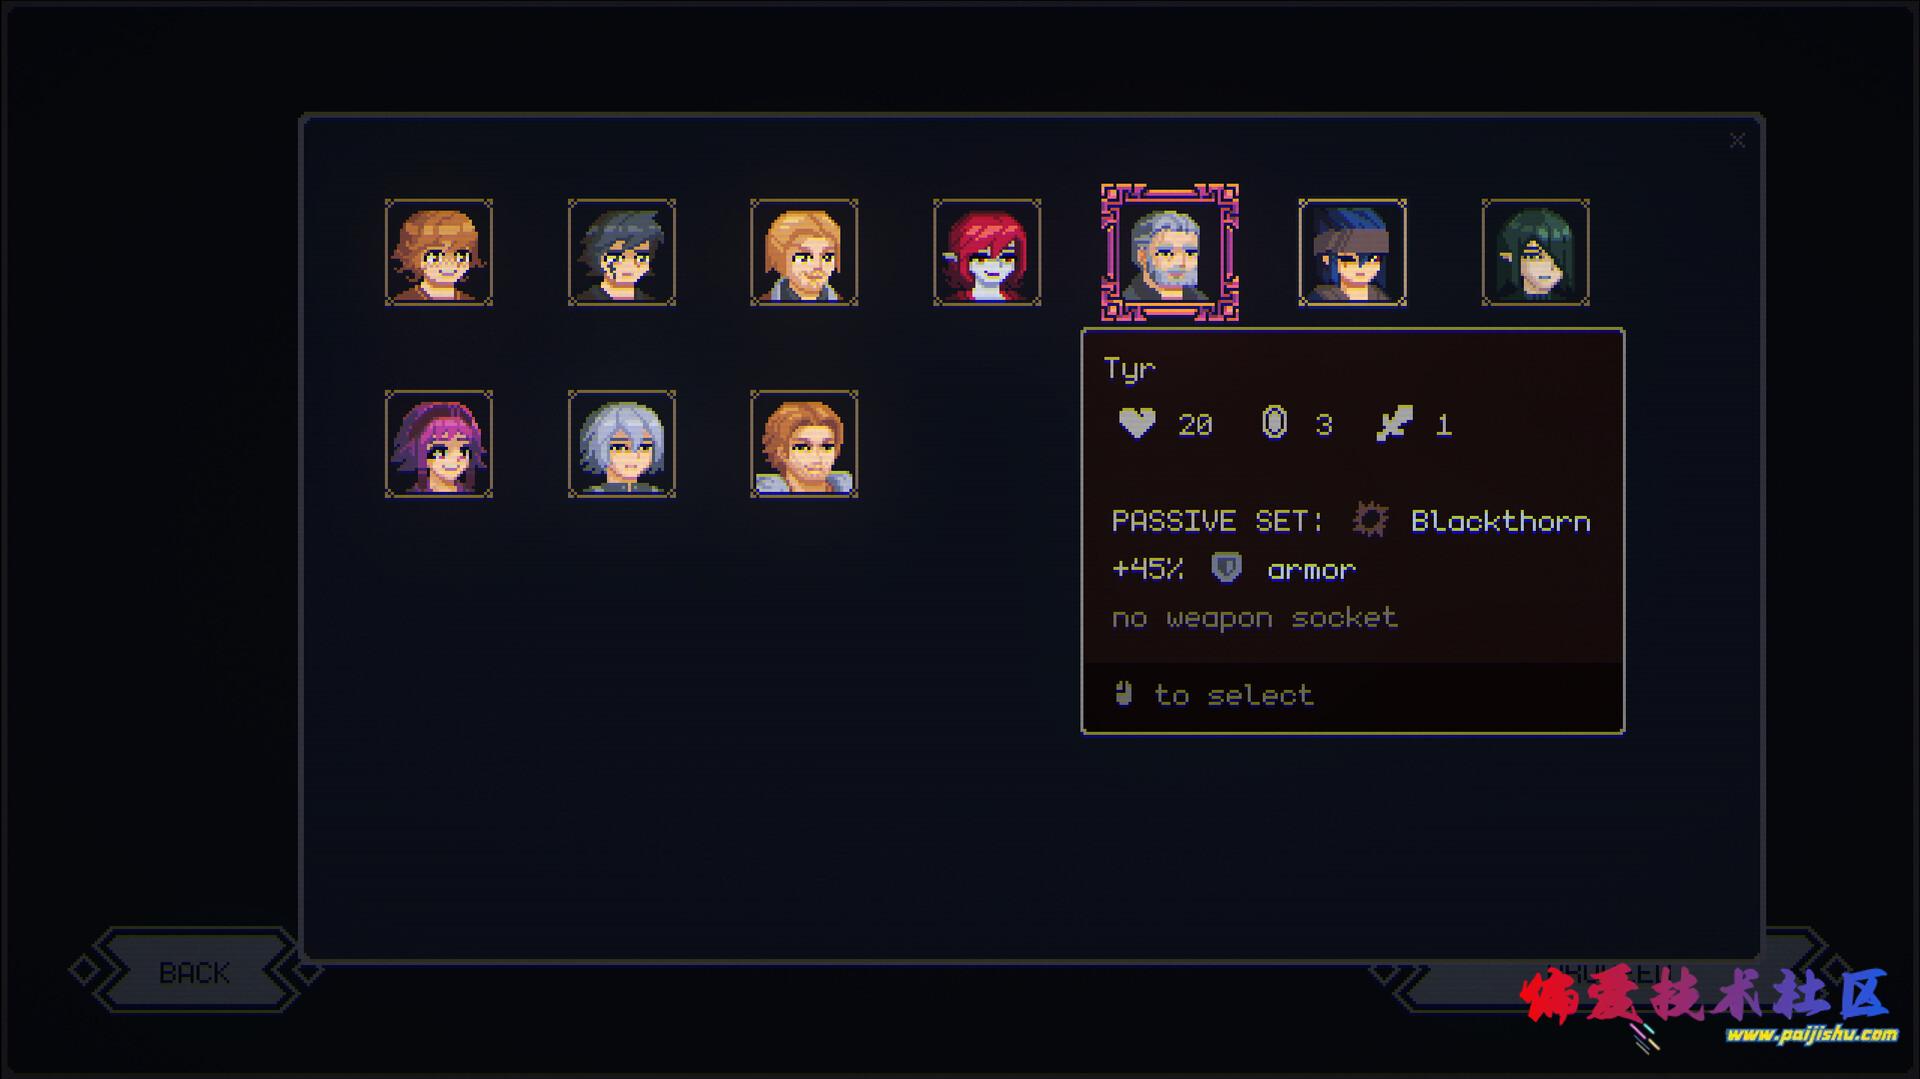1920x1079 pixels.
Task: Close the character selection panel
Action: click(x=1737, y=141)
